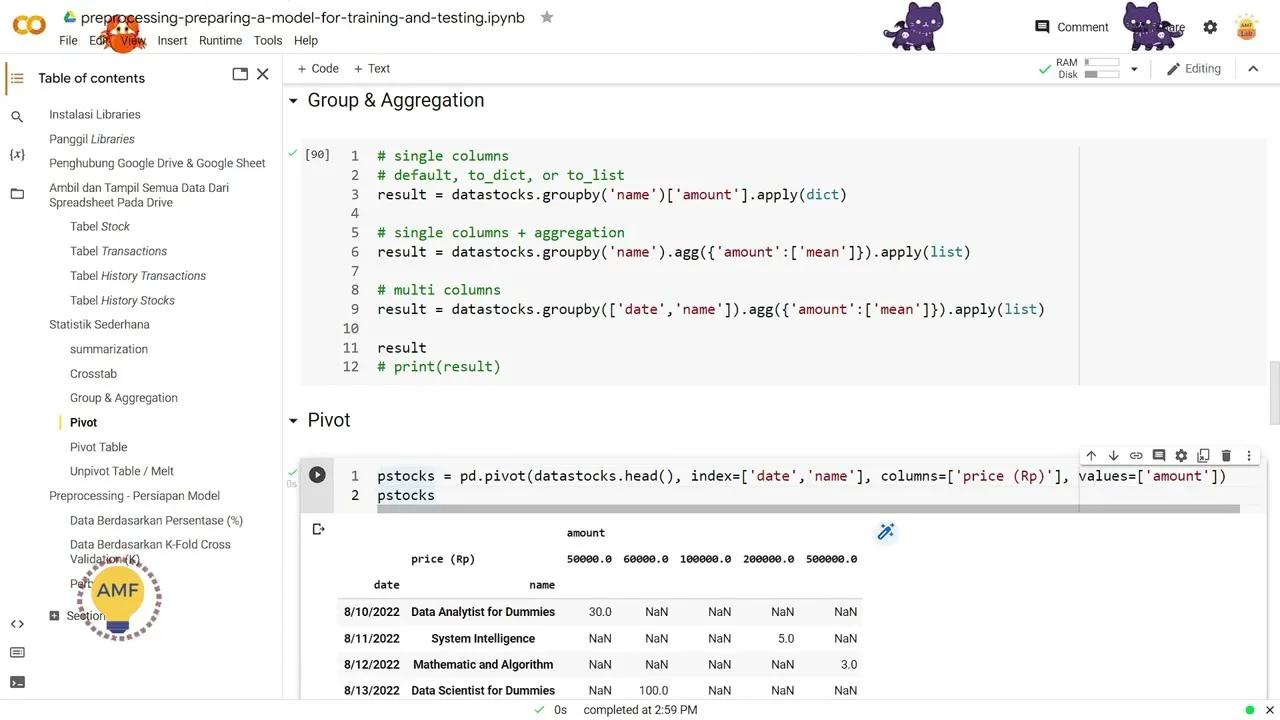
Task: Open the Comment panel from top bar
Action: pos(1071,27)
